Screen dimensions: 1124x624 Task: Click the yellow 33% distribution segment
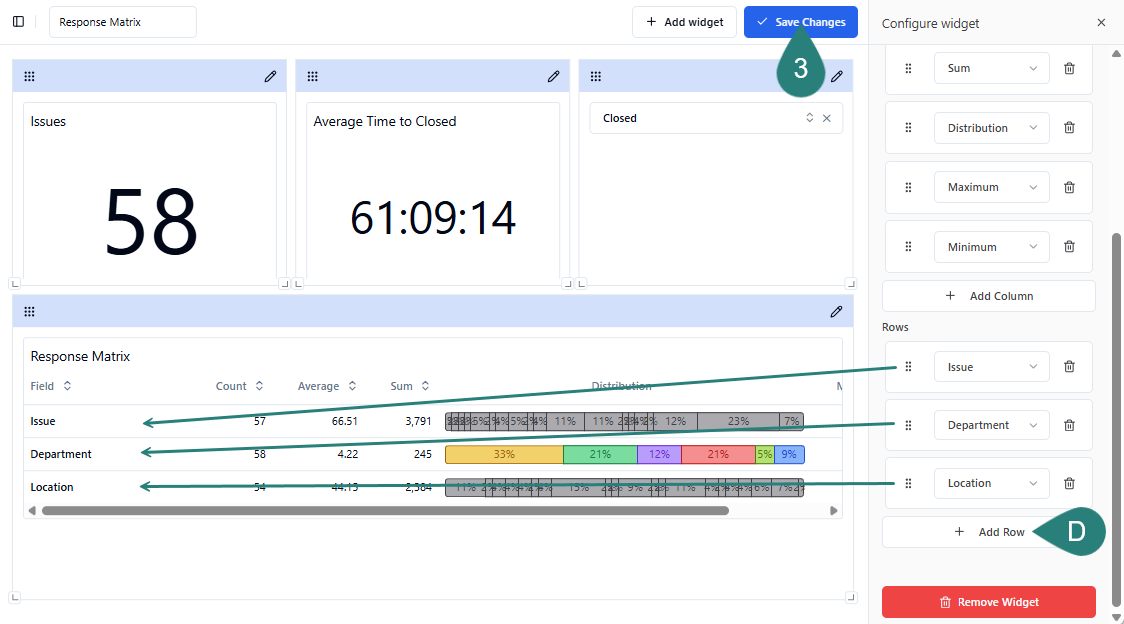pyautogui.click(x=504, y=454)
